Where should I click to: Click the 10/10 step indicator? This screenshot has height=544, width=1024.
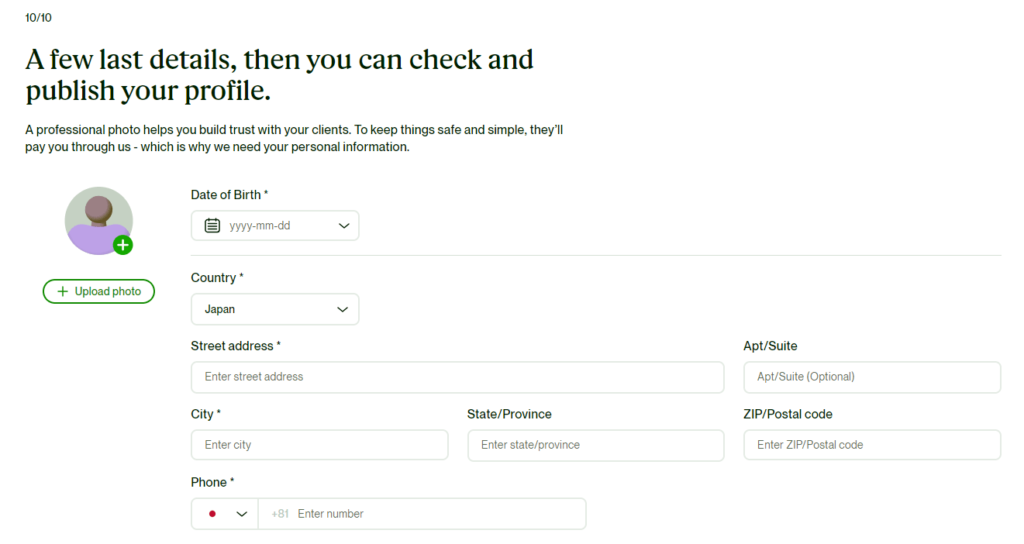coord(38,18)
